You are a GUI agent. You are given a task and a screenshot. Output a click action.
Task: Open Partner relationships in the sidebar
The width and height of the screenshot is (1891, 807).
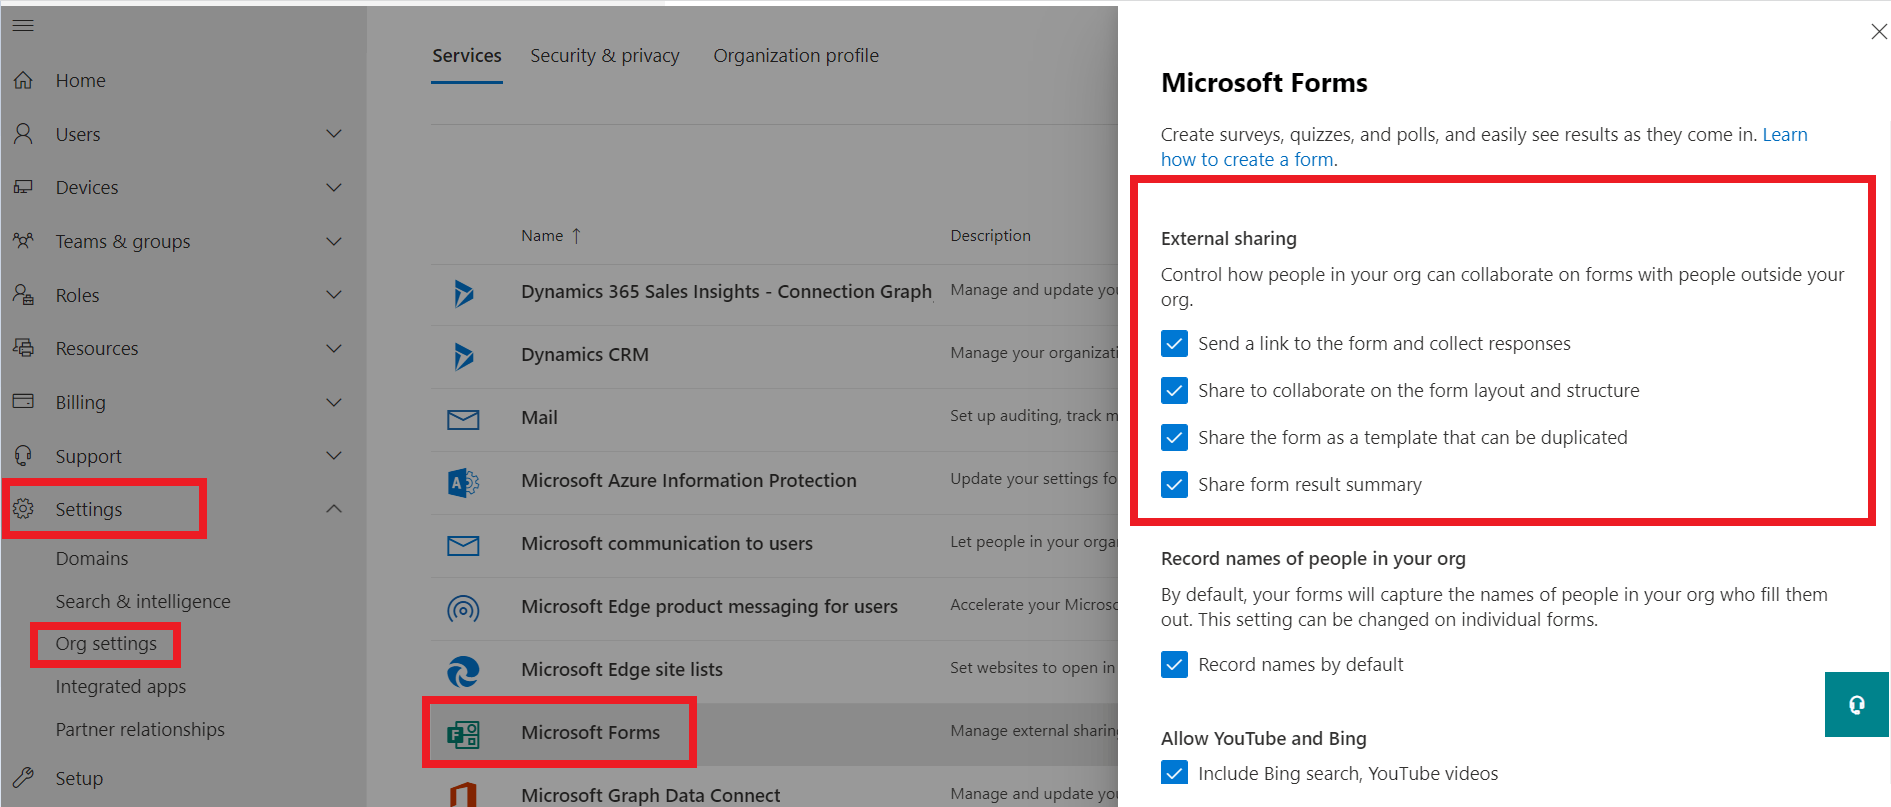pyautogui.click(x=140, y=730)
